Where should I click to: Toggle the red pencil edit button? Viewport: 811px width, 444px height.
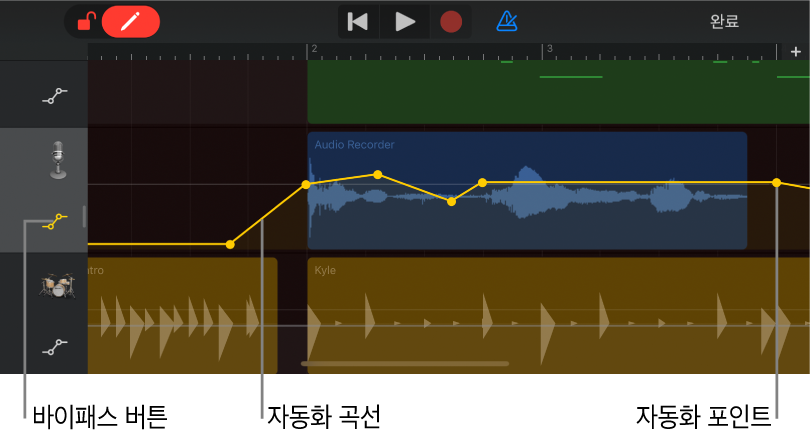[x=130, y=21]
